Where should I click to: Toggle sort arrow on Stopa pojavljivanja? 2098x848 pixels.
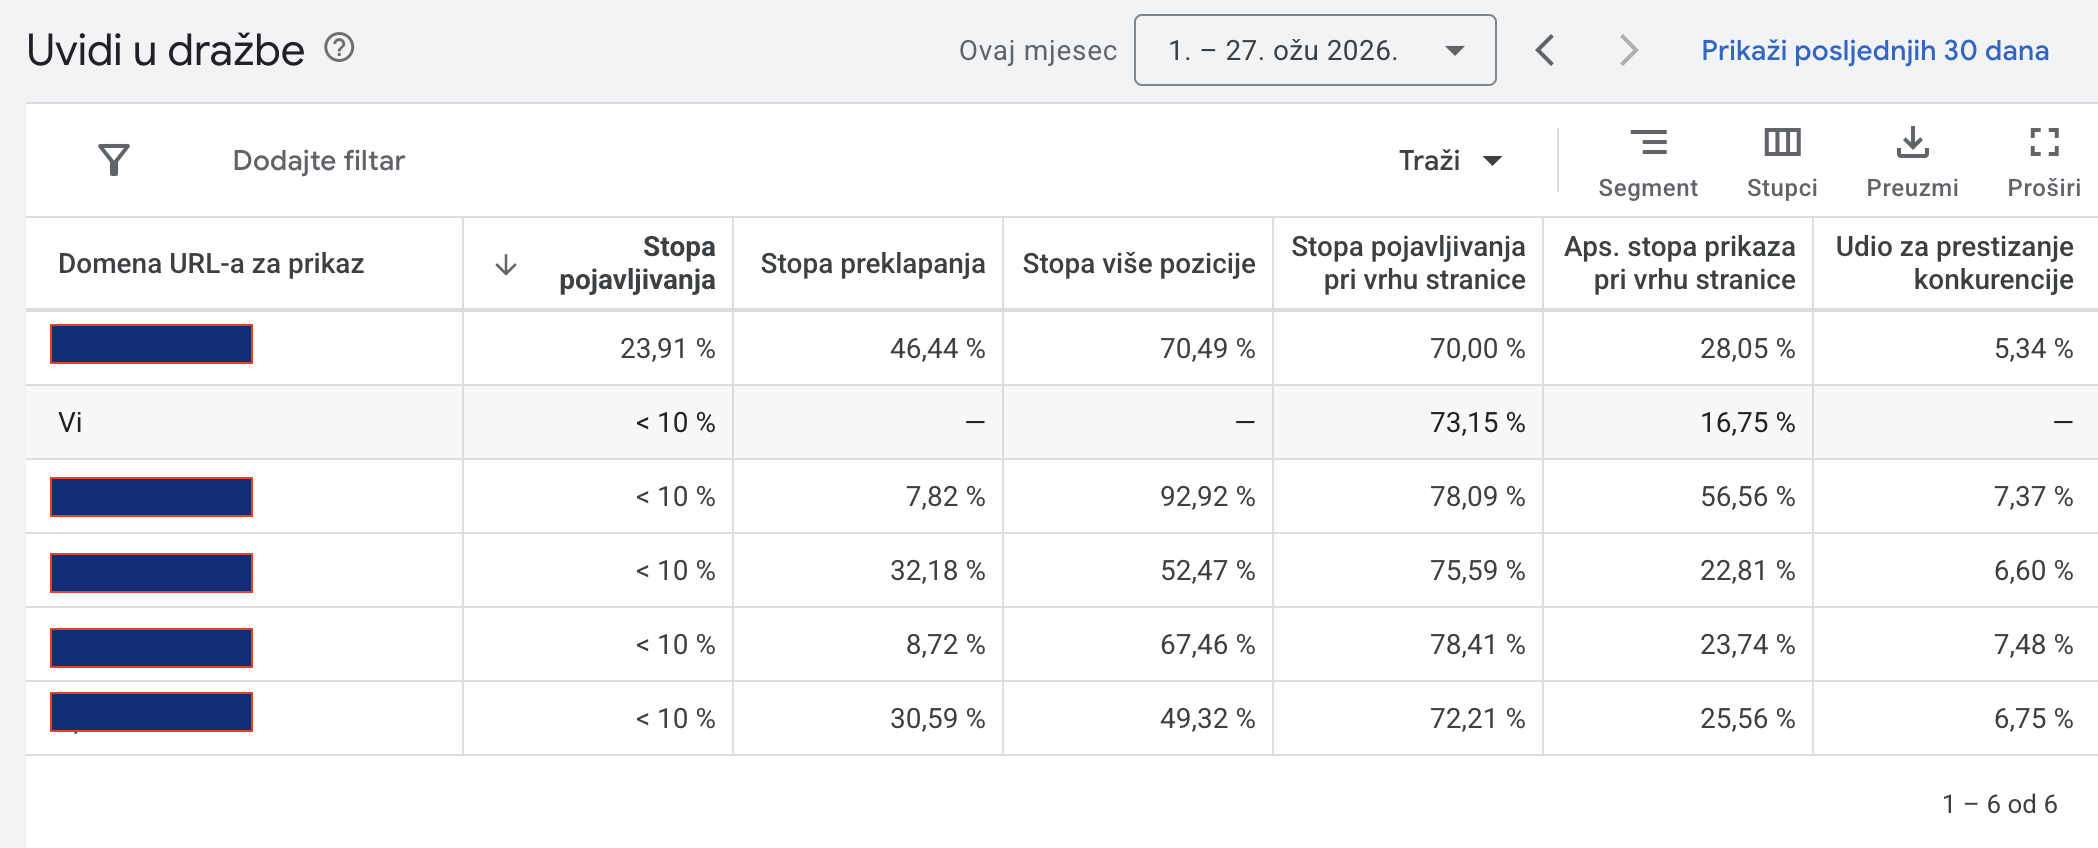click(x=506, y=264)
